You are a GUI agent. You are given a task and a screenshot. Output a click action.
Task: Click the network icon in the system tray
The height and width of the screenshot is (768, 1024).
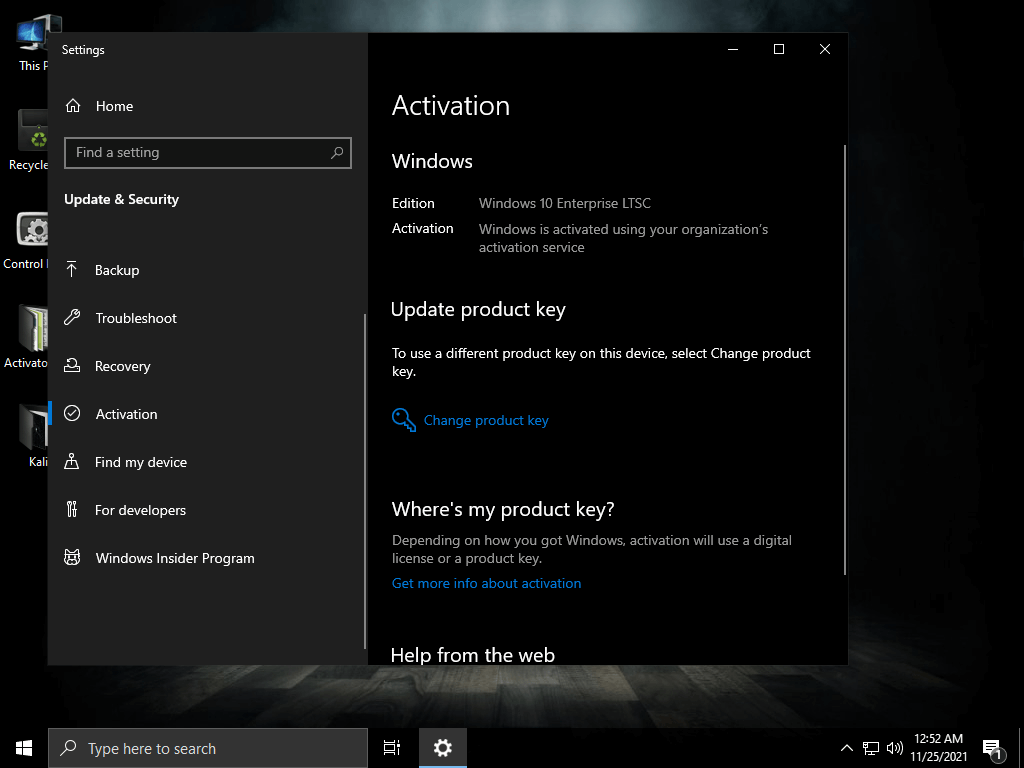871,748
